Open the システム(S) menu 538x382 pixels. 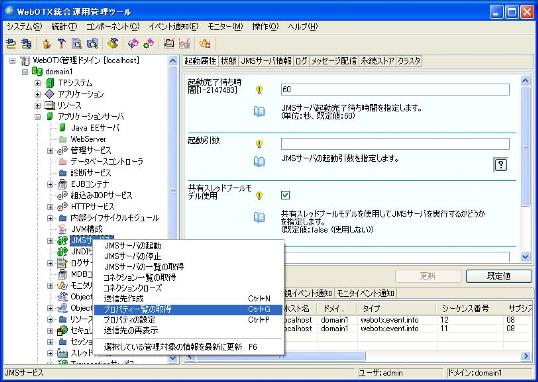24,26
